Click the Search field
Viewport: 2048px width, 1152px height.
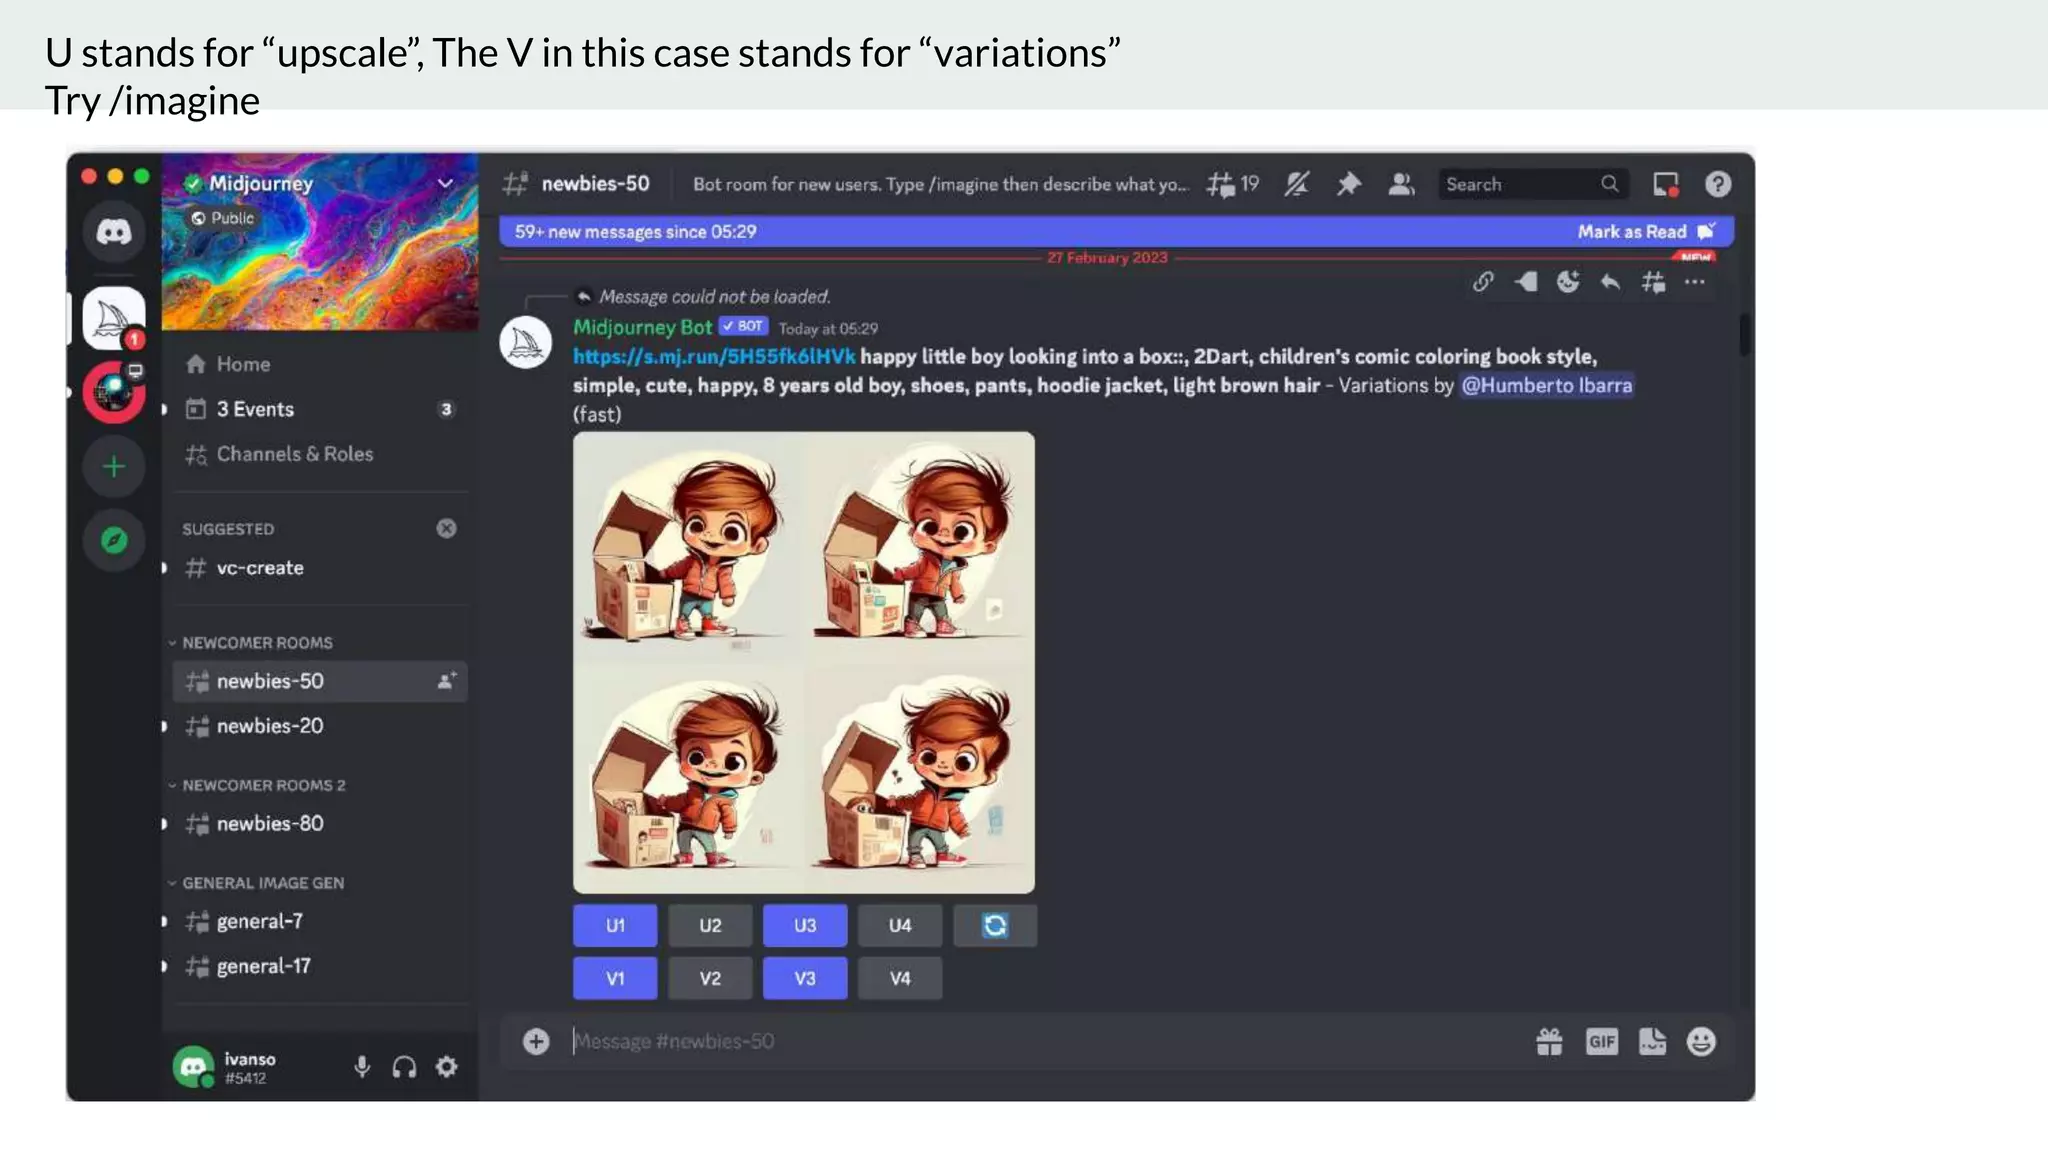point(1533,184)
